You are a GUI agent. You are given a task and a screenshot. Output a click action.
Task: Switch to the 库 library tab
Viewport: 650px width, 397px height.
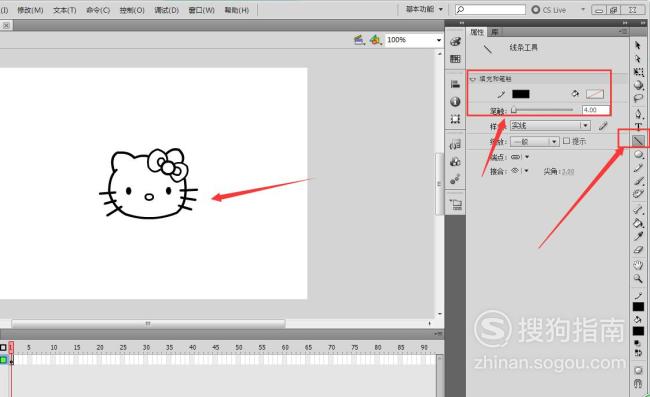point(495,32)
